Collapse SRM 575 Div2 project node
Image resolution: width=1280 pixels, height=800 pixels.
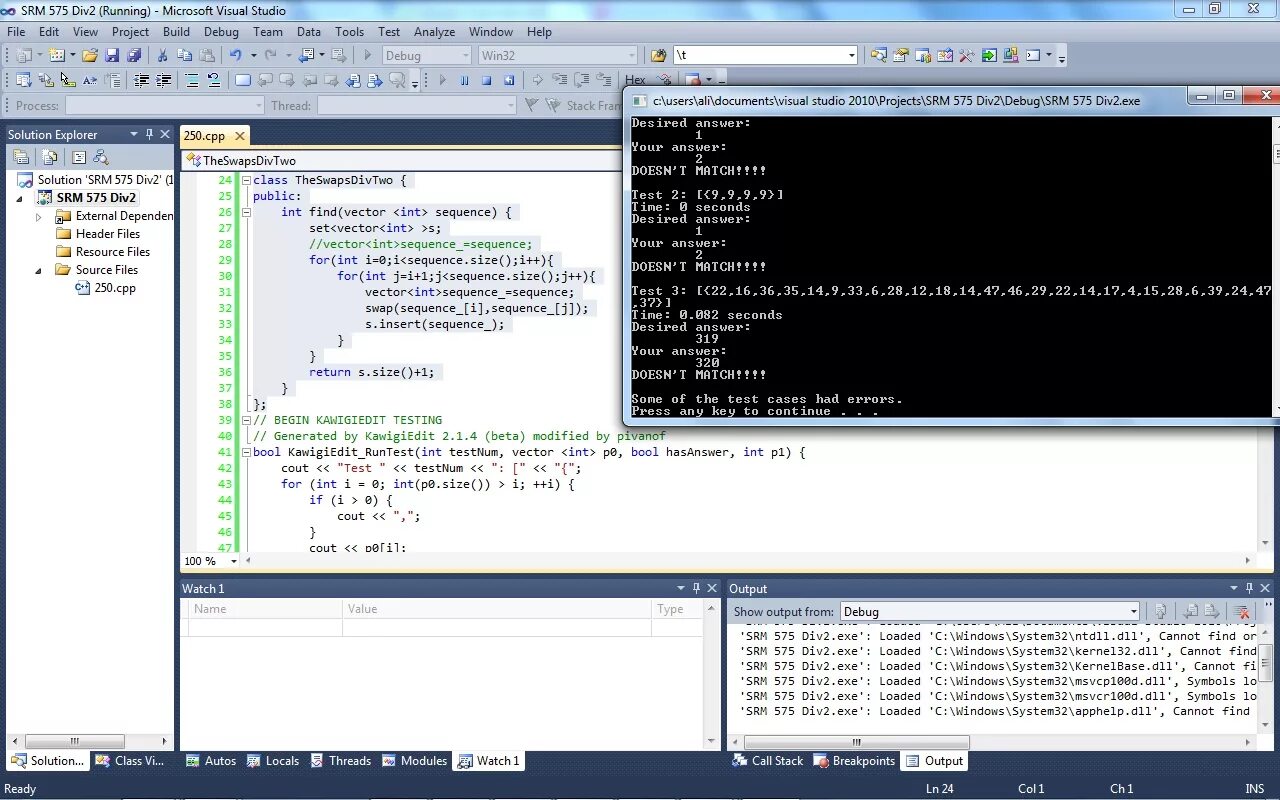[20, 198]
